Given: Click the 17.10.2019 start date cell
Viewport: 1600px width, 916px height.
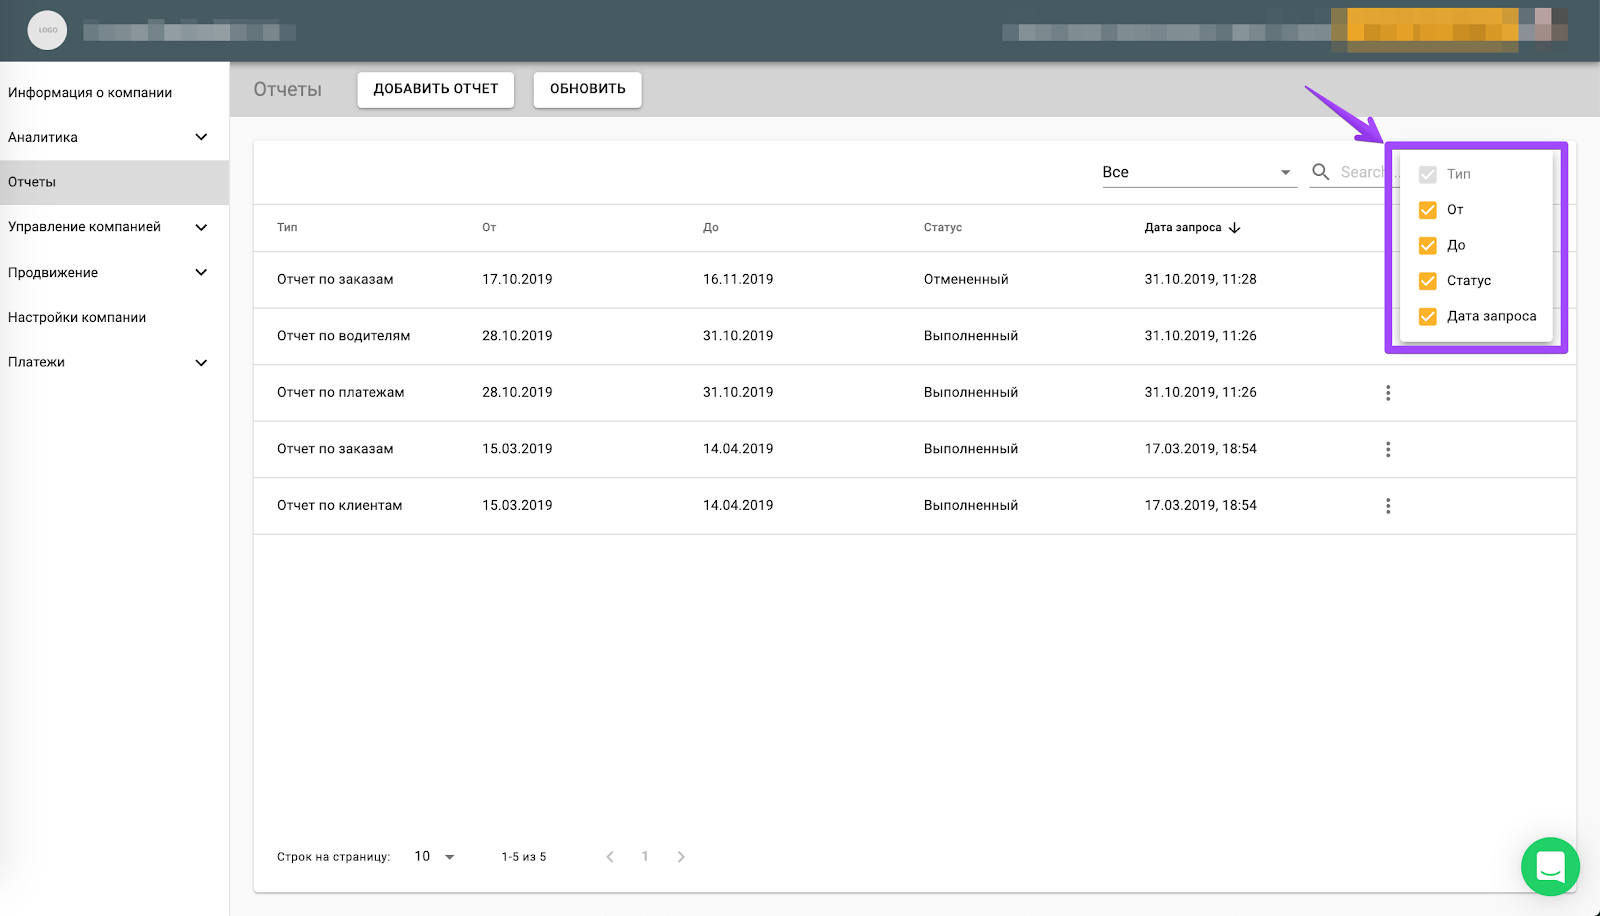Looking at the screenshot, I should coord(517,280).
